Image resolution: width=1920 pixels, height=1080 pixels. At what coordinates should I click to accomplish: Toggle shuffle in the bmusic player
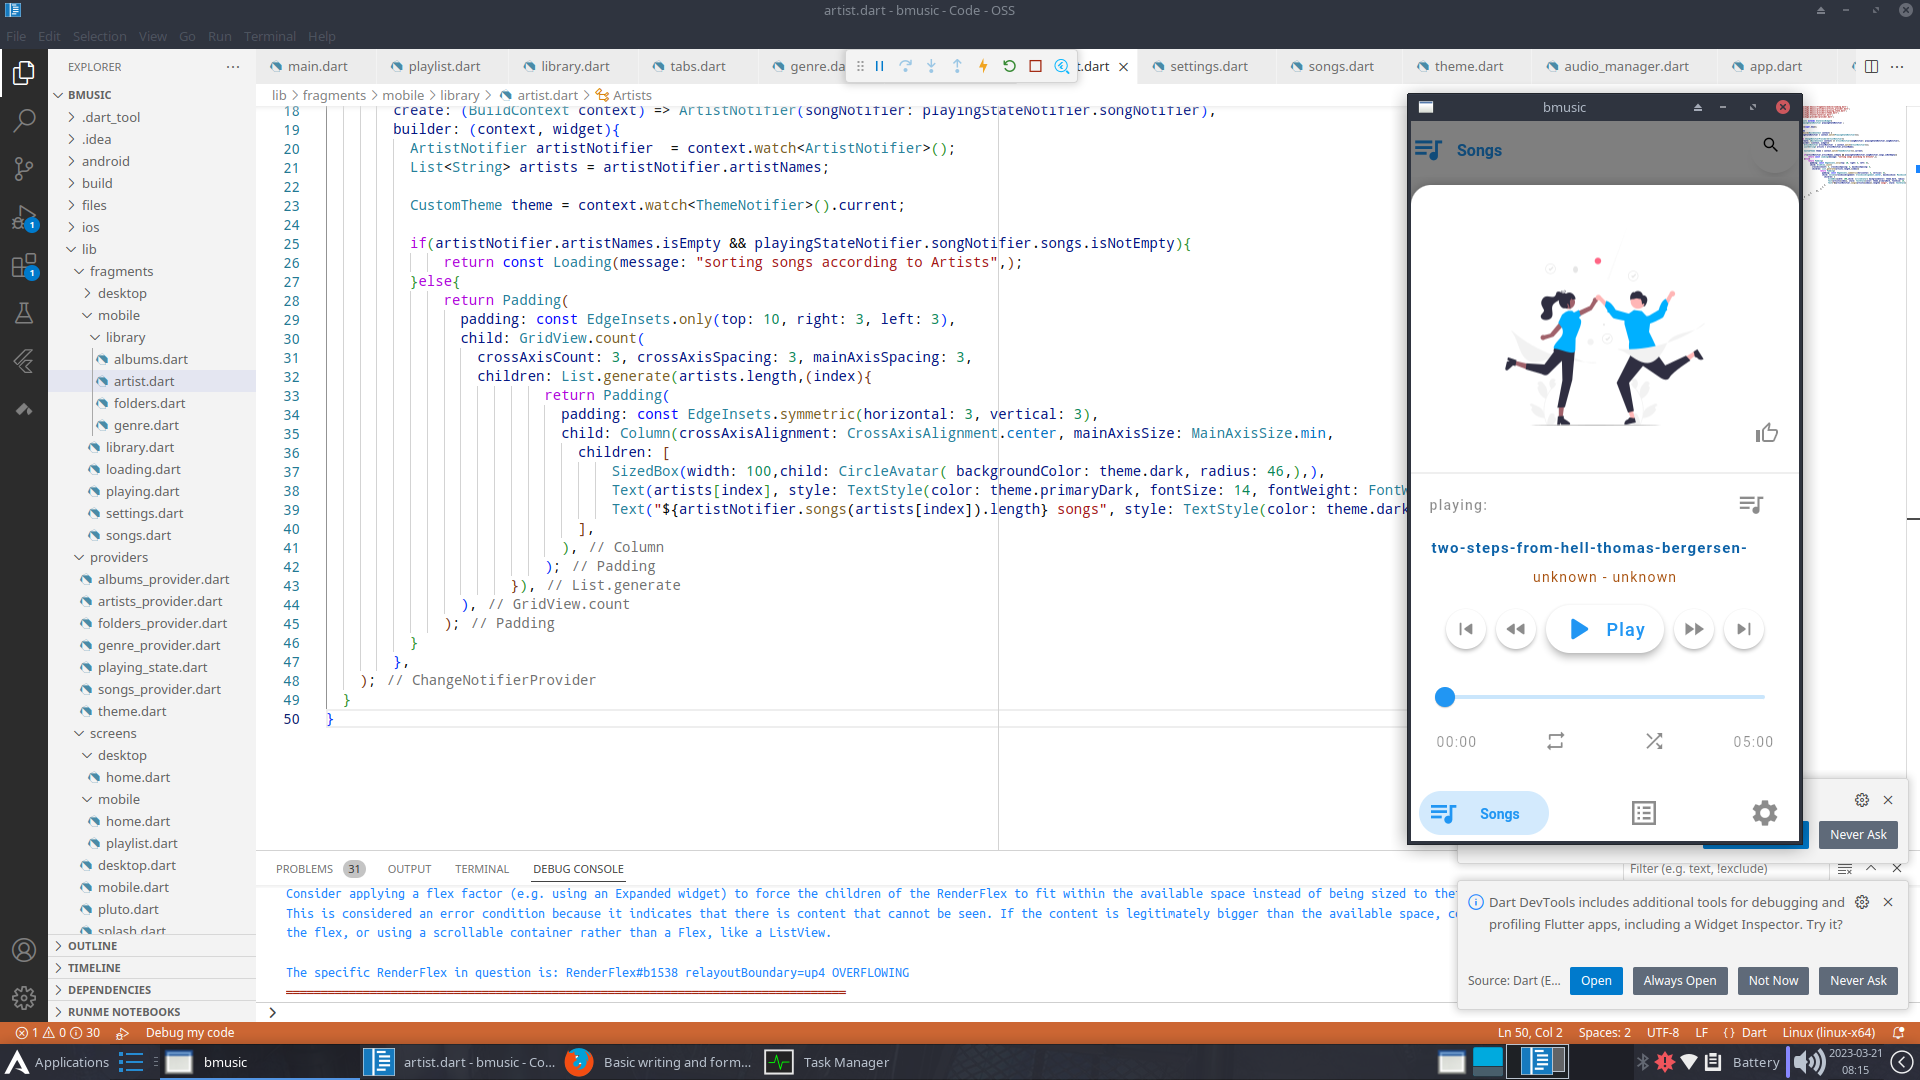click(x=1654, y=741)
